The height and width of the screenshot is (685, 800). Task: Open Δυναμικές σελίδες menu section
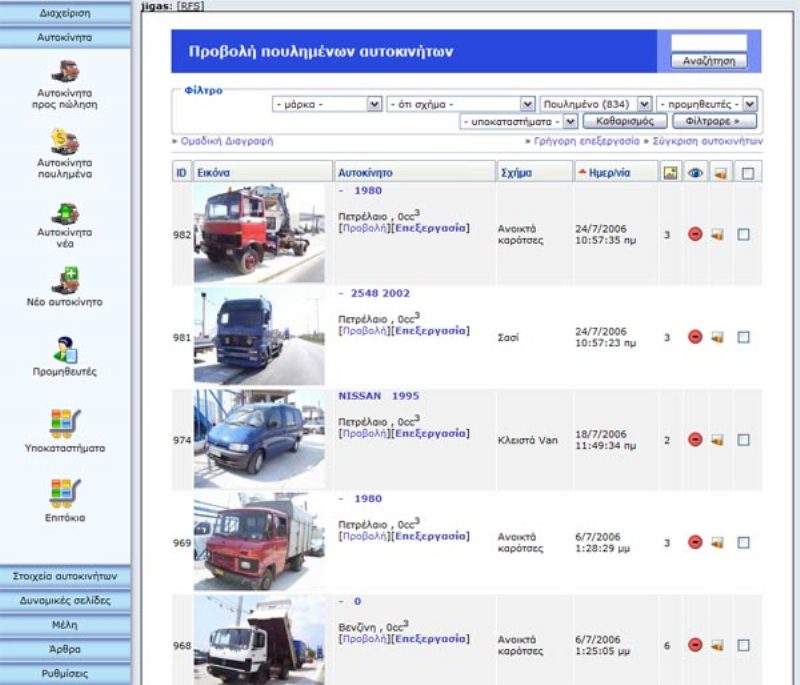click(x=65, y=600)
